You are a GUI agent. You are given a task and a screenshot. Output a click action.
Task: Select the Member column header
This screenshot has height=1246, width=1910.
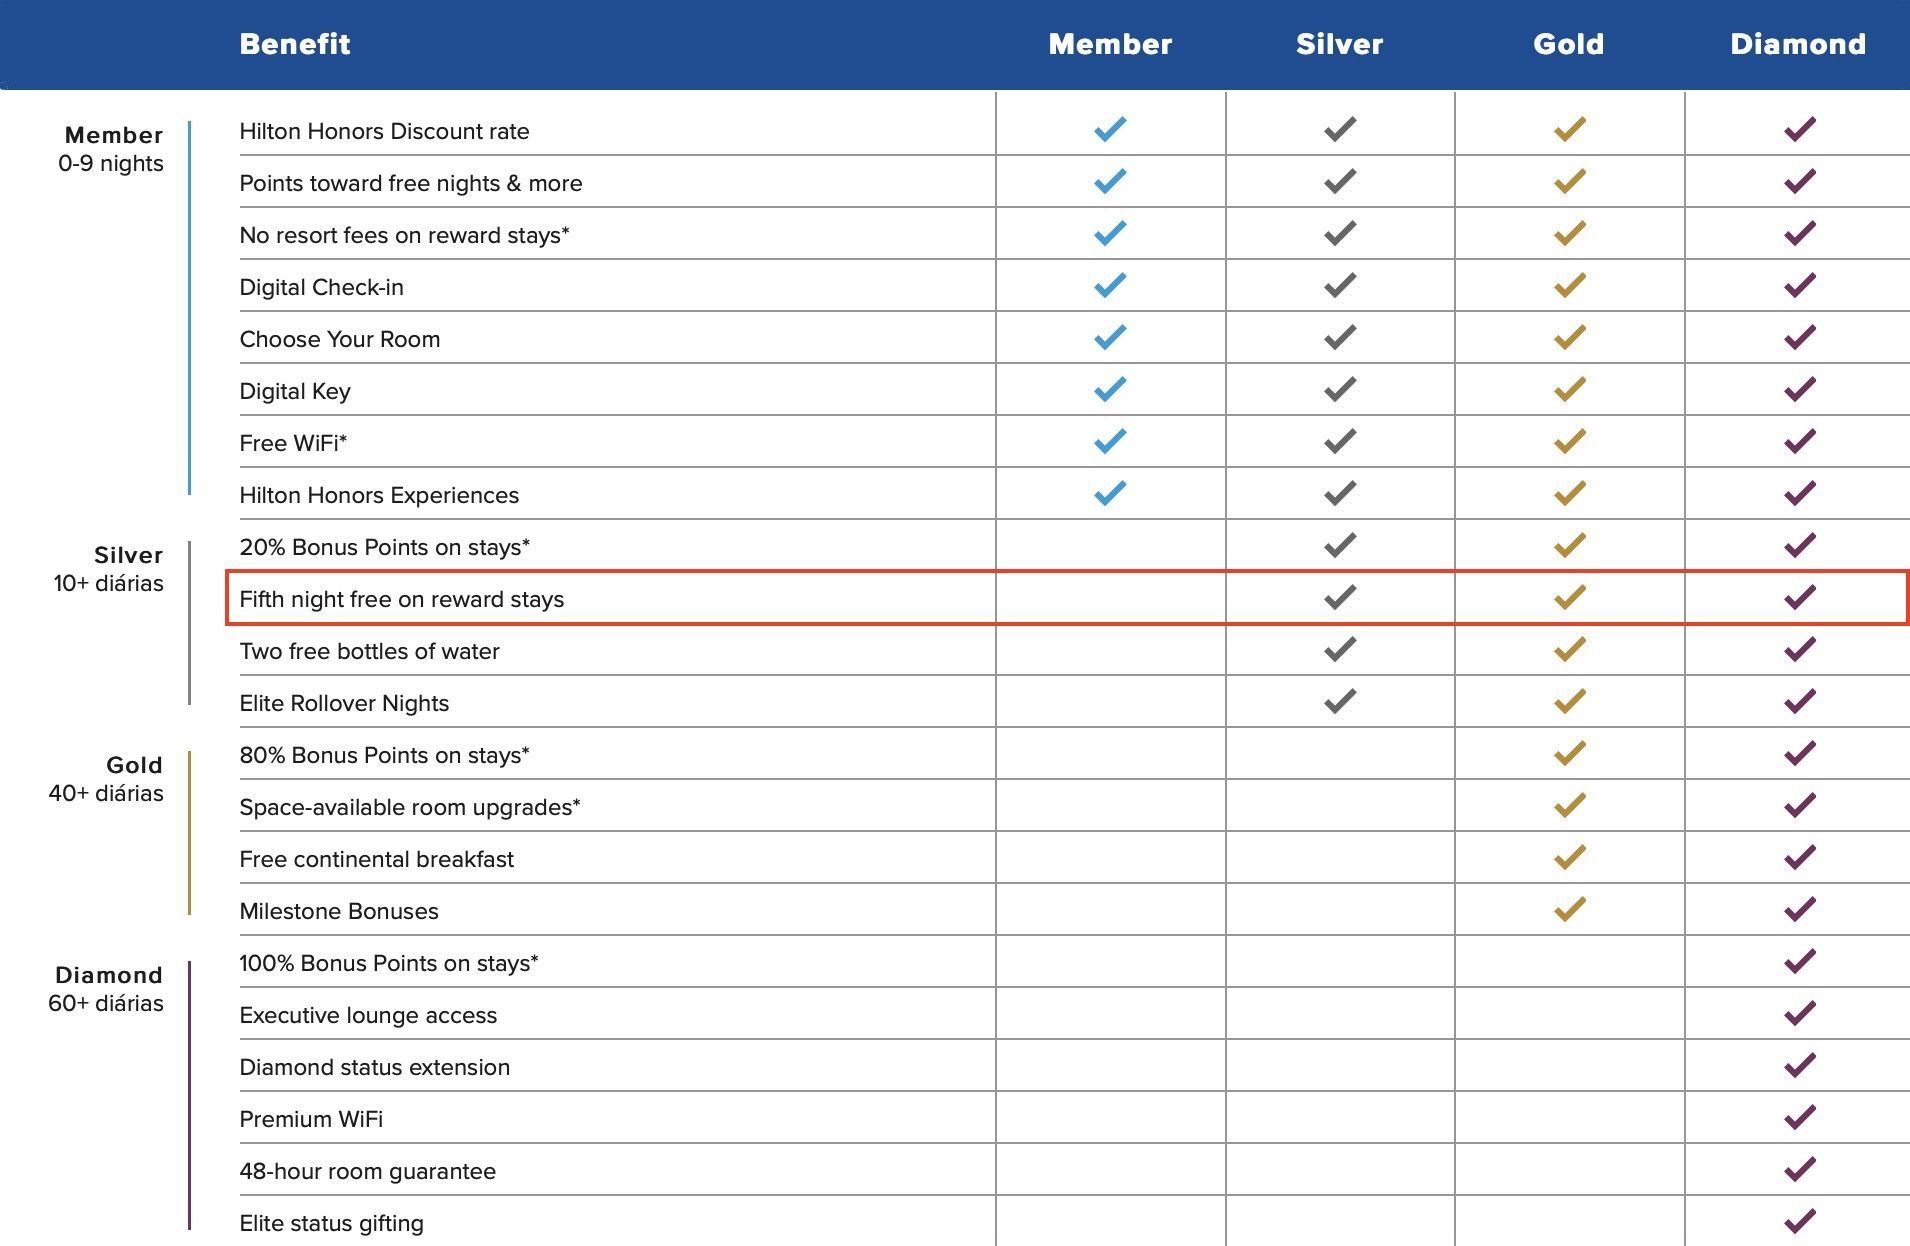pos(1110,44)
